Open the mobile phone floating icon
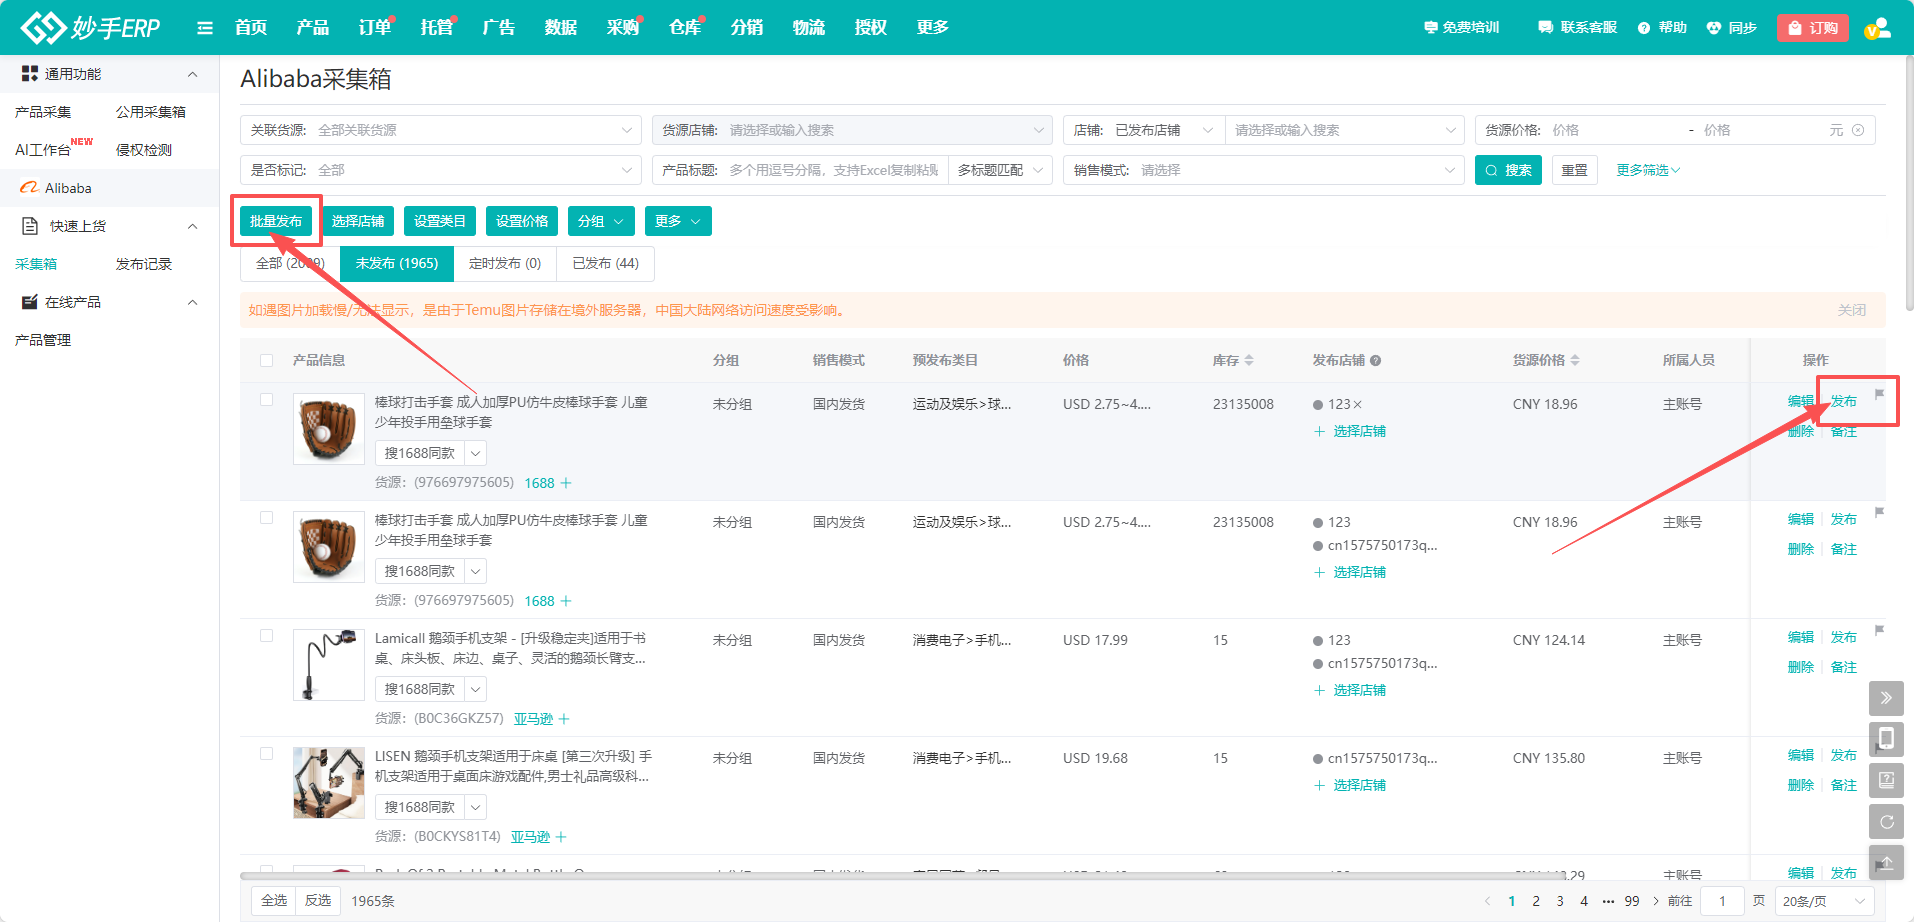1914x922 pixels. pyautogui.click(x=1885, y=739)
